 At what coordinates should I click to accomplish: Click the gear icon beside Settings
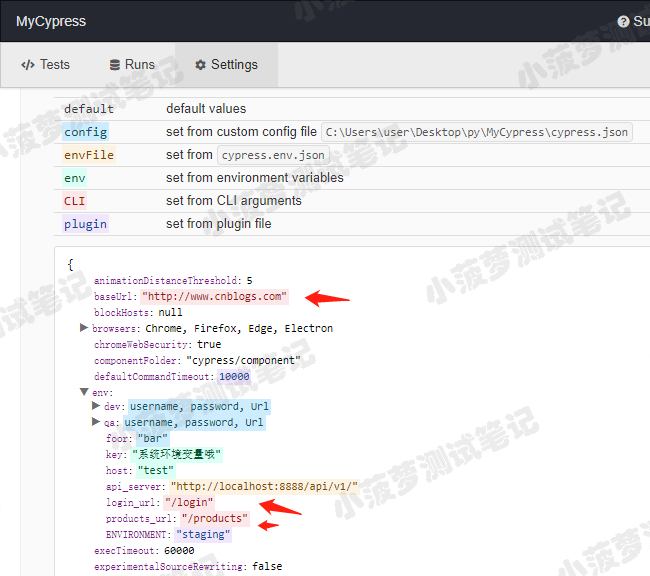tap(201, 65)
